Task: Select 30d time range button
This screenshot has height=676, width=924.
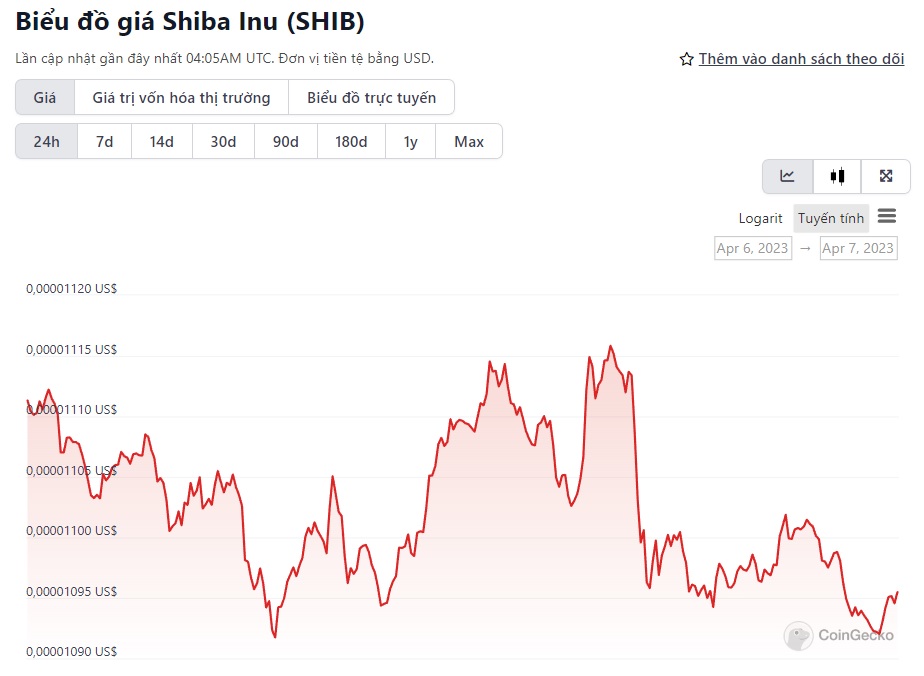Action: pyautogui.click(x=223, y=141)
